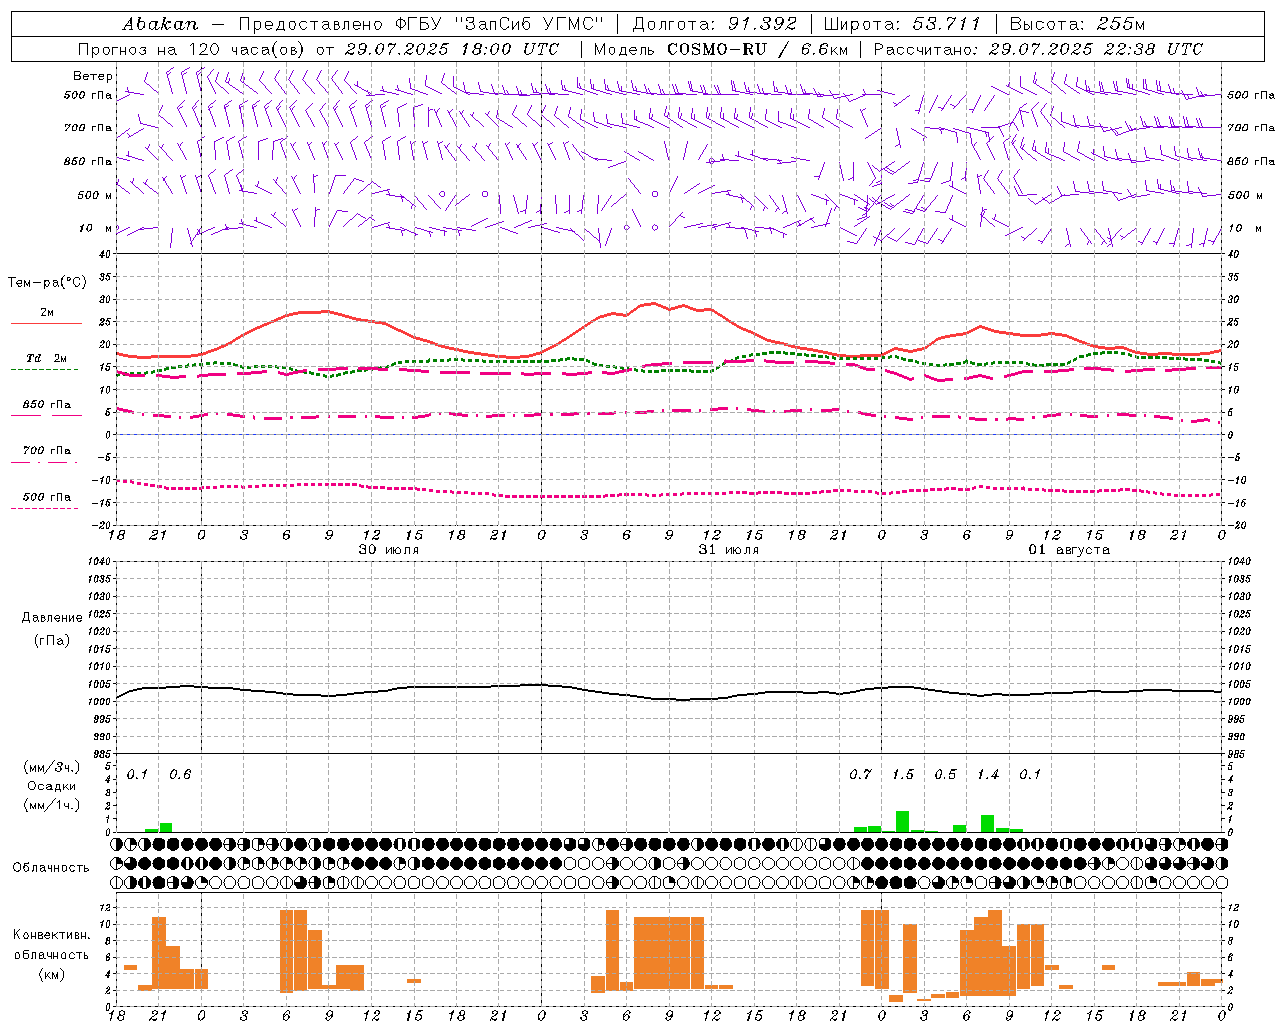Click the '0.7' precipitation amount value
1280x1024 pixels.
[860, 775]
